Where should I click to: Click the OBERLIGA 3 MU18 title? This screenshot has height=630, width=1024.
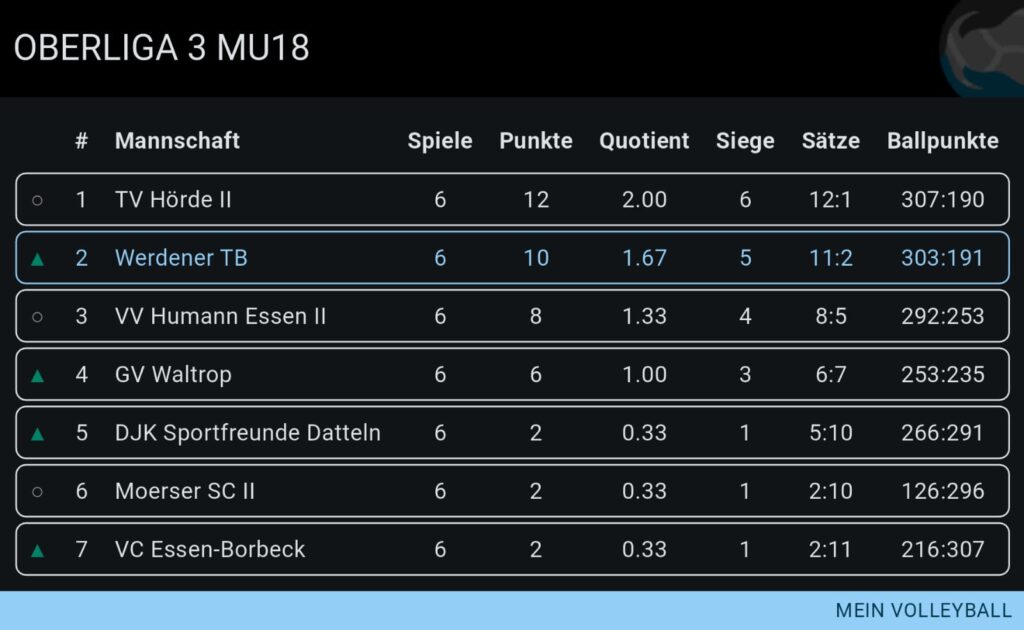pyautogui.click(x=161, y=48)
